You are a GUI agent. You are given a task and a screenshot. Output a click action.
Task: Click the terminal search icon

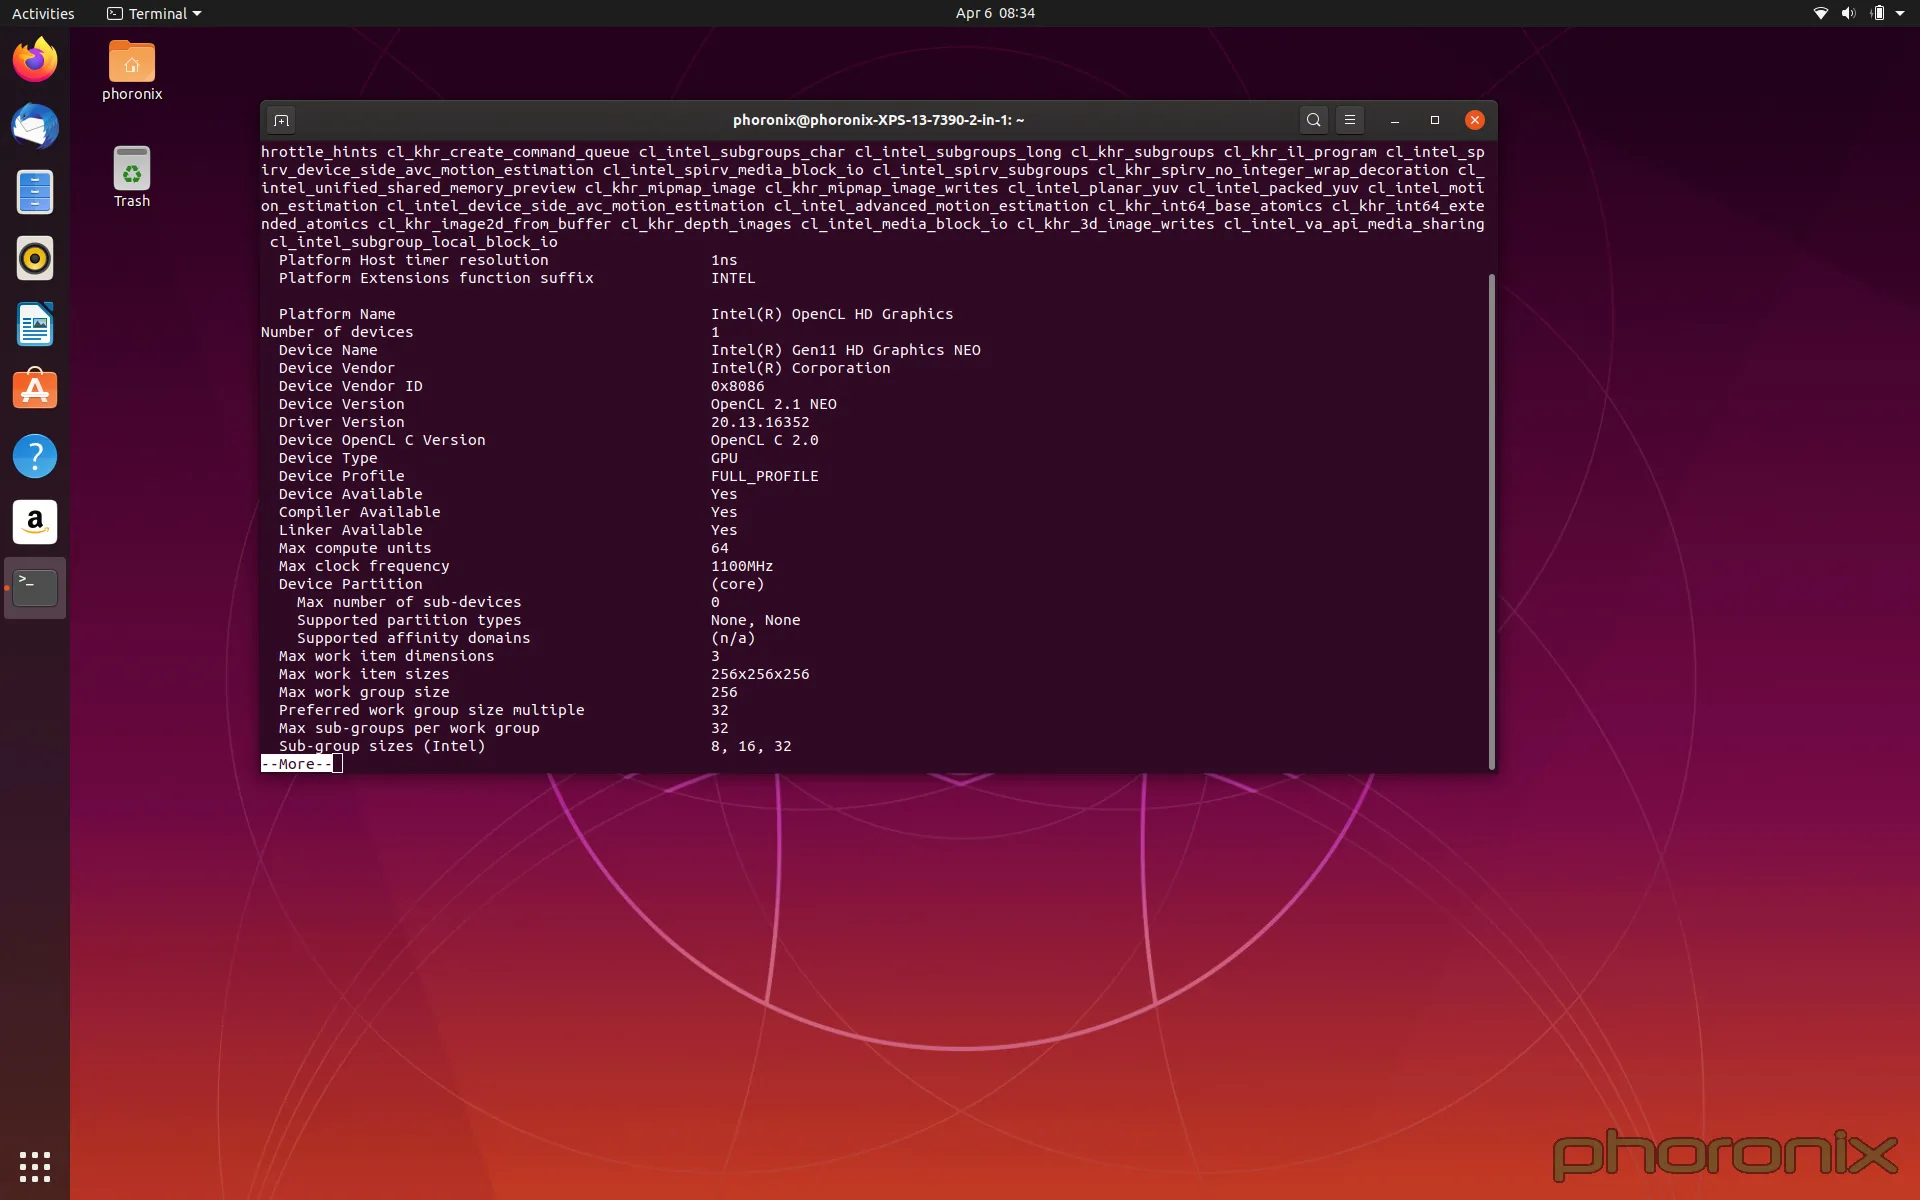(1313, 120)
